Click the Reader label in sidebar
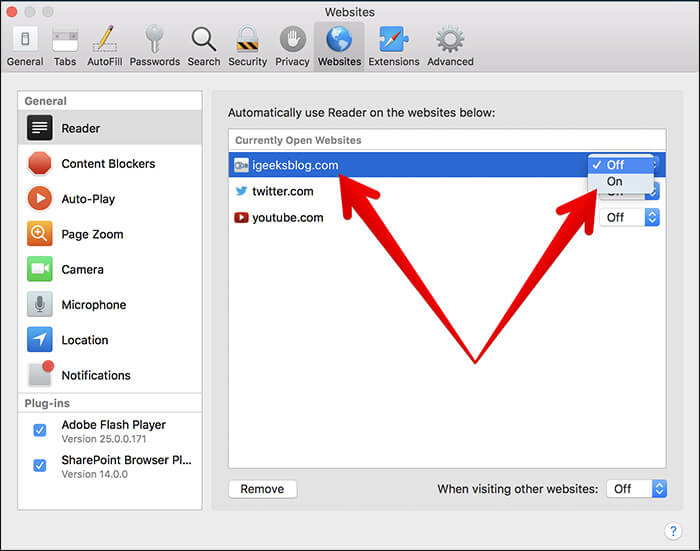The height and width of the screenshot is (551, 700). [x=81, y=128]
